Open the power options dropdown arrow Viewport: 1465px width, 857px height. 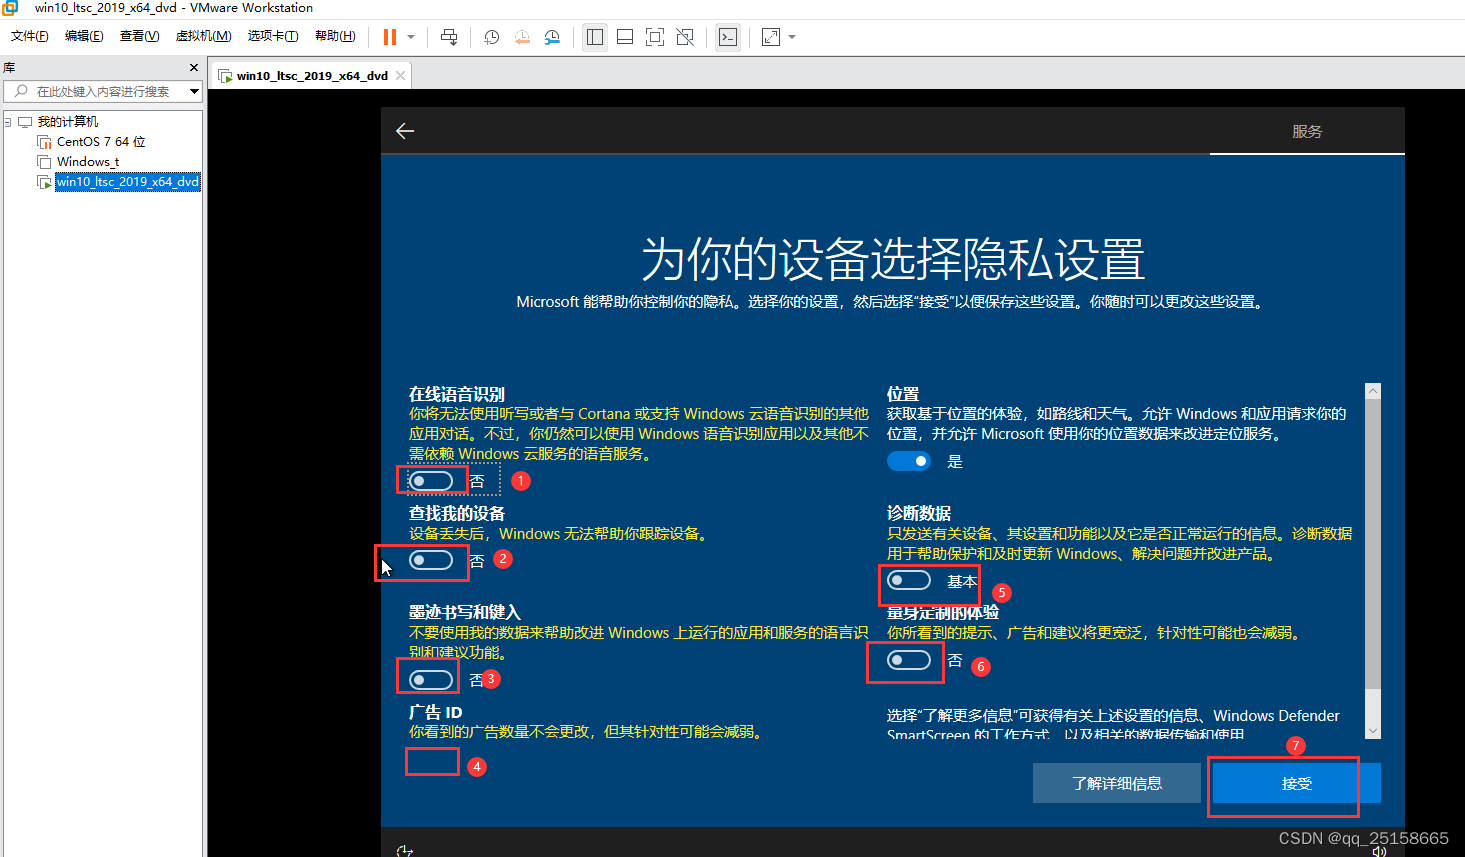[x=411, y=37]
